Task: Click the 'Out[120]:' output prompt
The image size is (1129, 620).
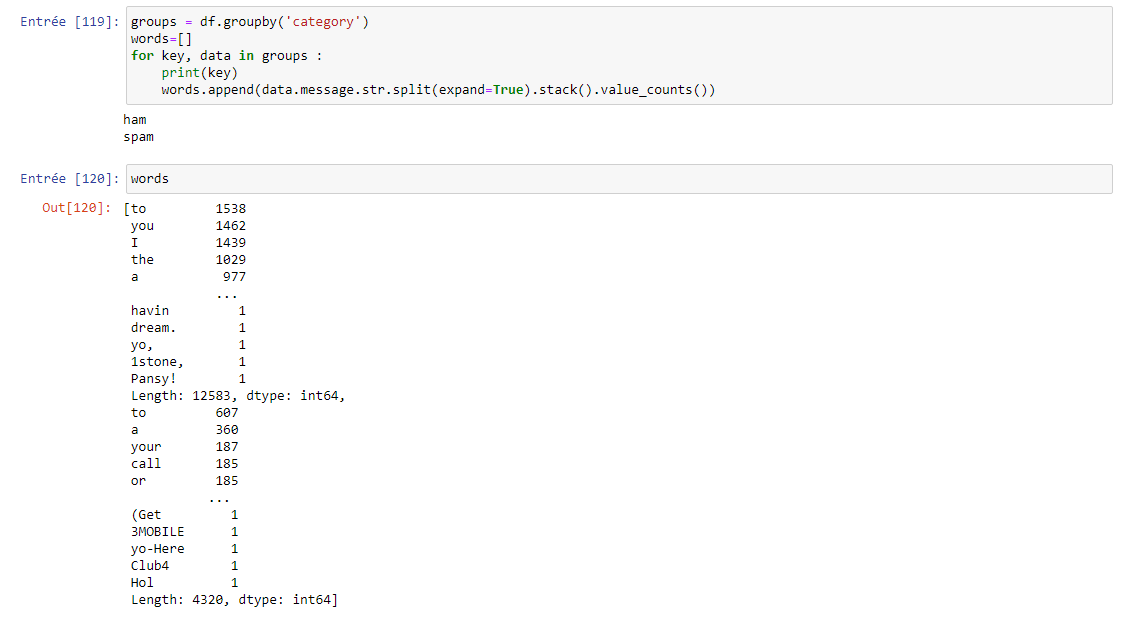Action: (x=76, y=209)
